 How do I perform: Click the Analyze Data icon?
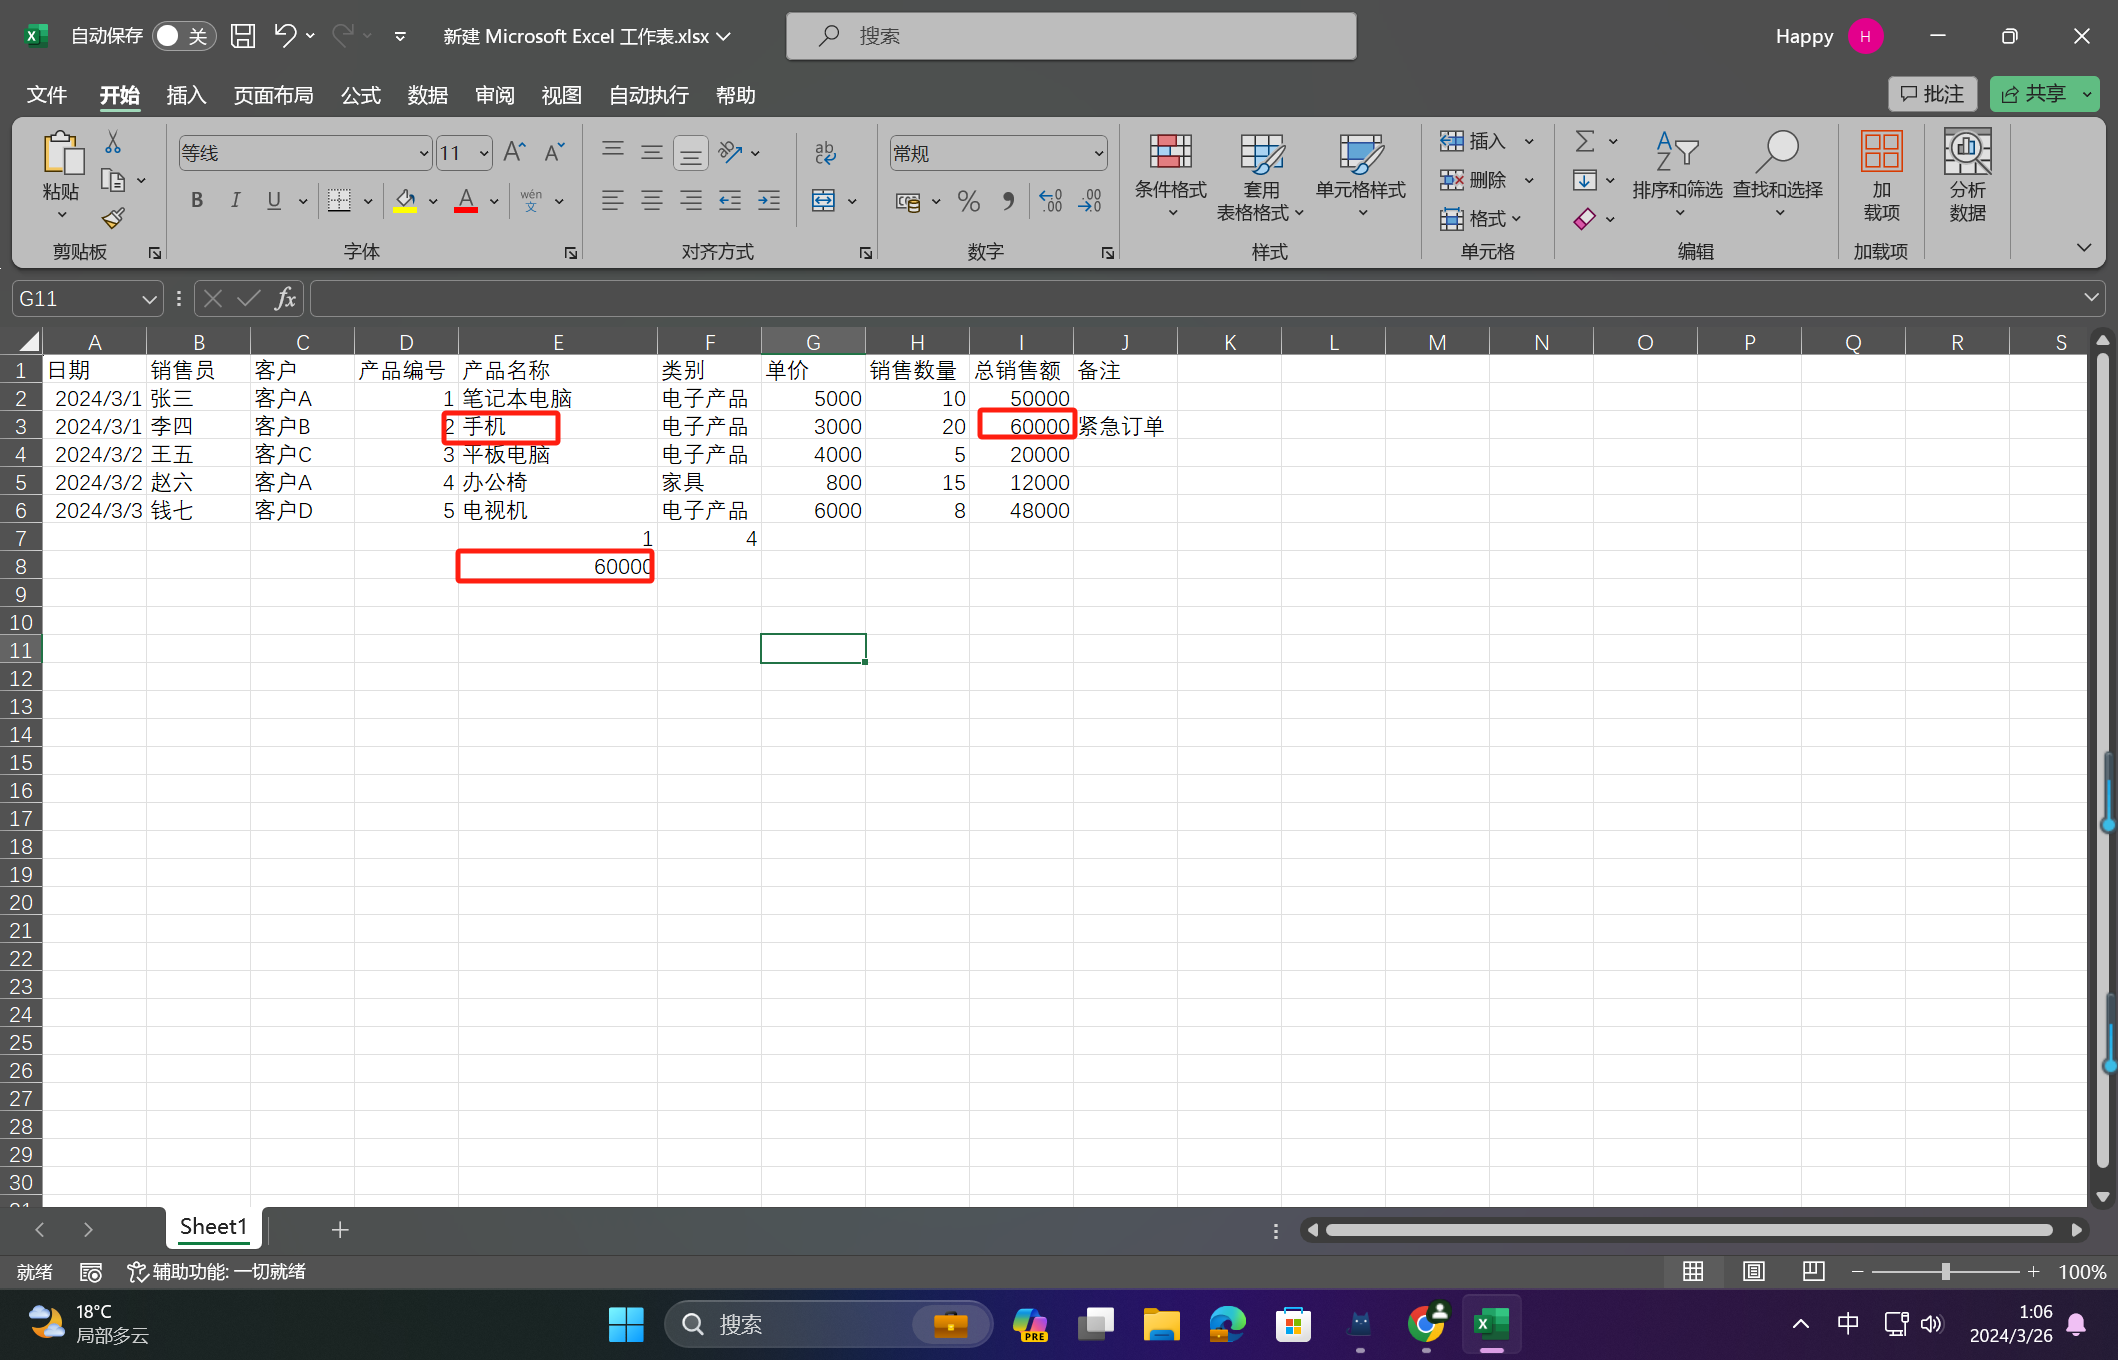coord(1966,175)
